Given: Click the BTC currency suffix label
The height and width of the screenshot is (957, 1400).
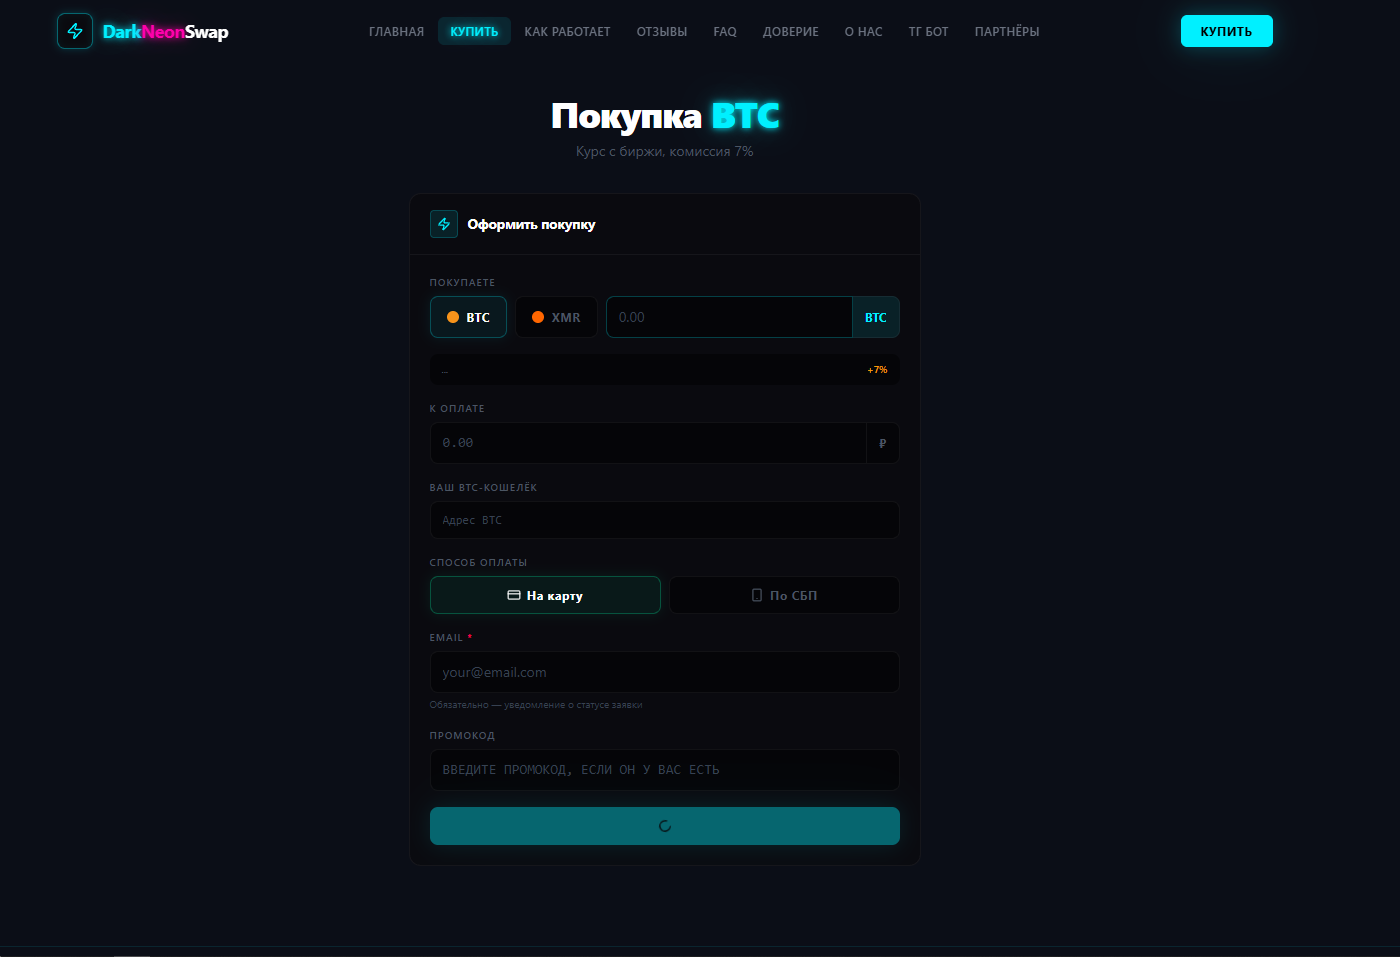Looking at the screenshot, I should point(876,317).
